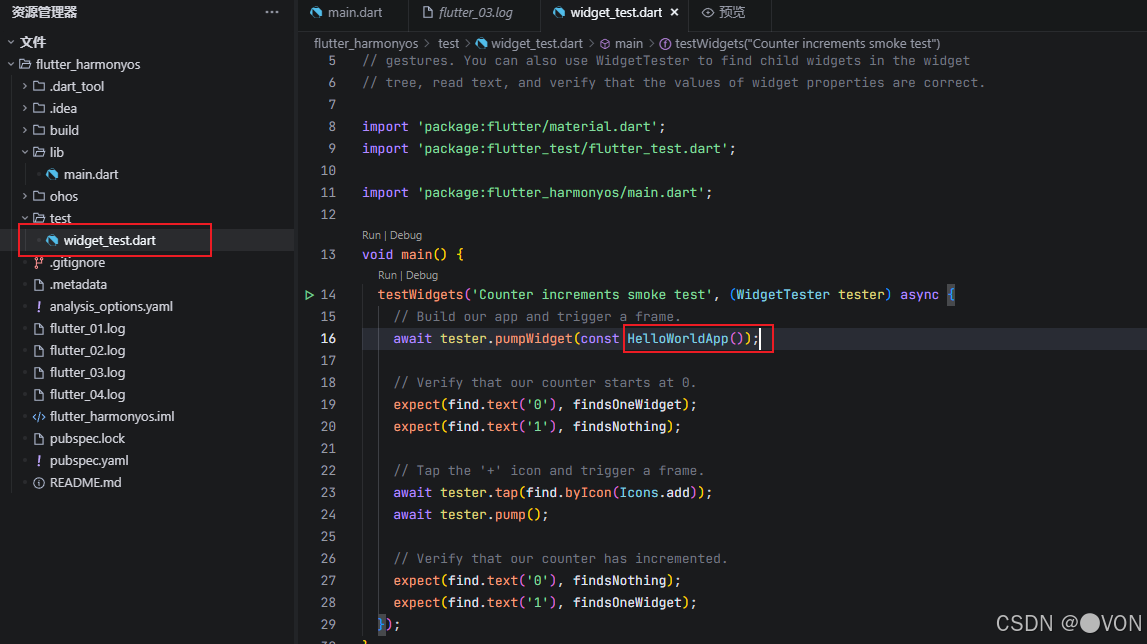
Task: Click HelloWorldApp in line 16
Action: 677,338
